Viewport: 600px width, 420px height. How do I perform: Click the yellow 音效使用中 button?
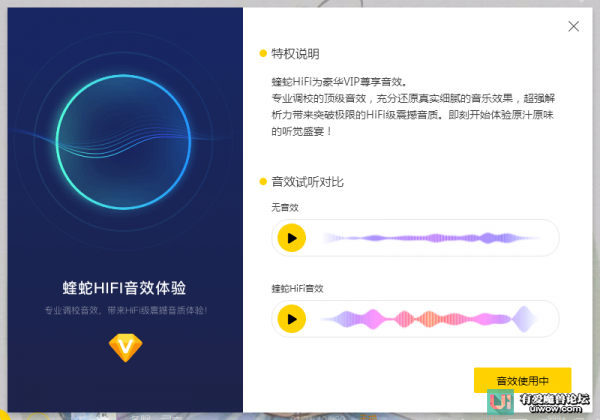(x=522, y=381)
